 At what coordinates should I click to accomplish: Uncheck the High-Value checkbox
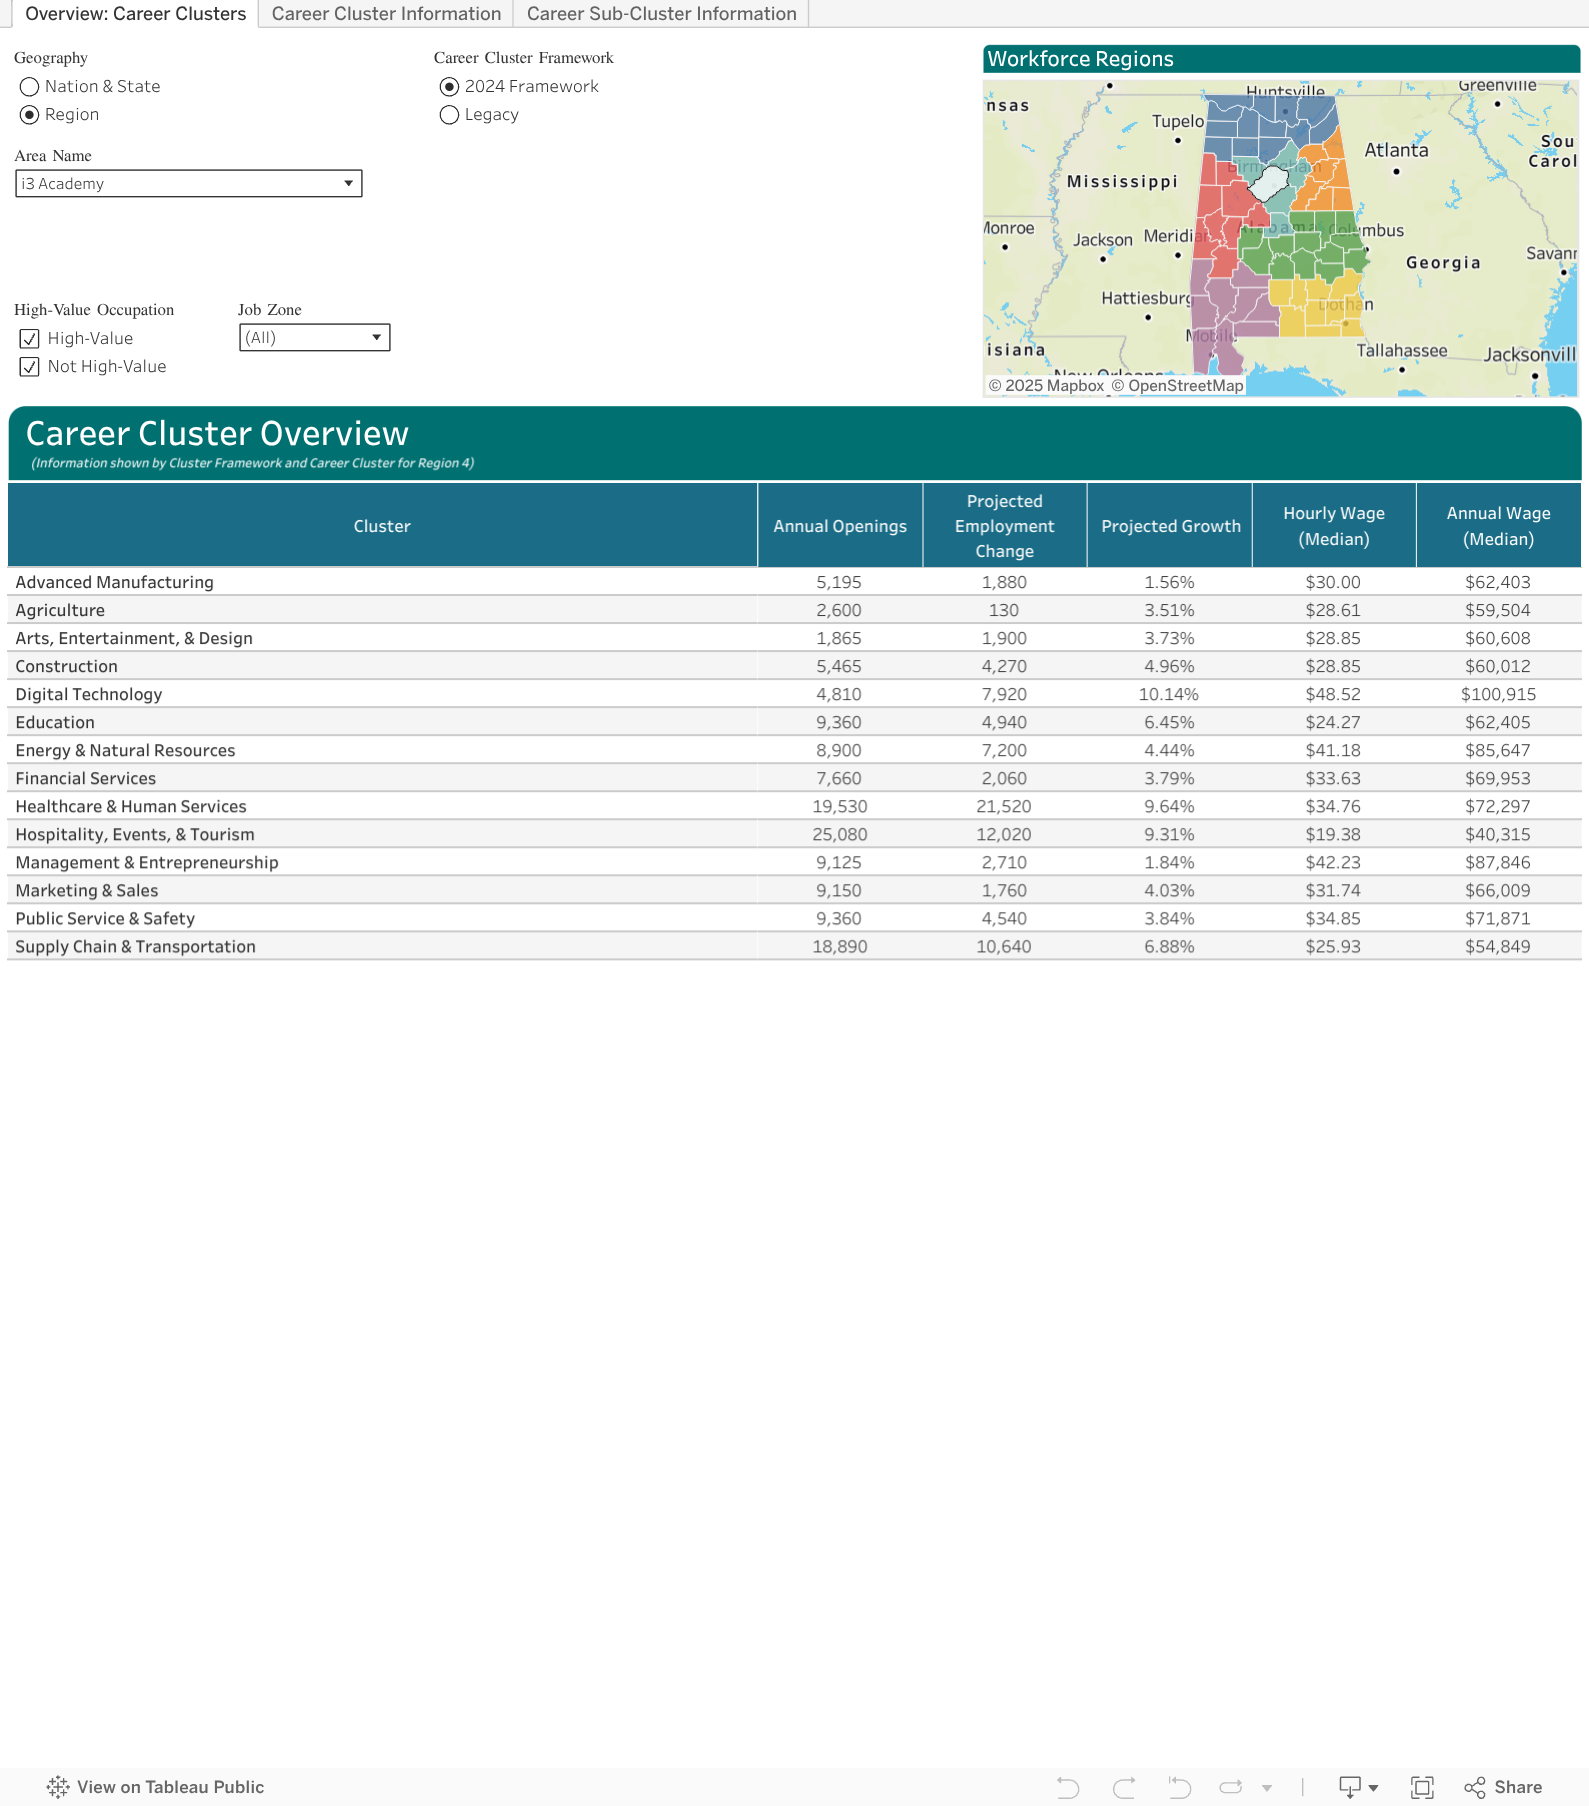(30, 339)
